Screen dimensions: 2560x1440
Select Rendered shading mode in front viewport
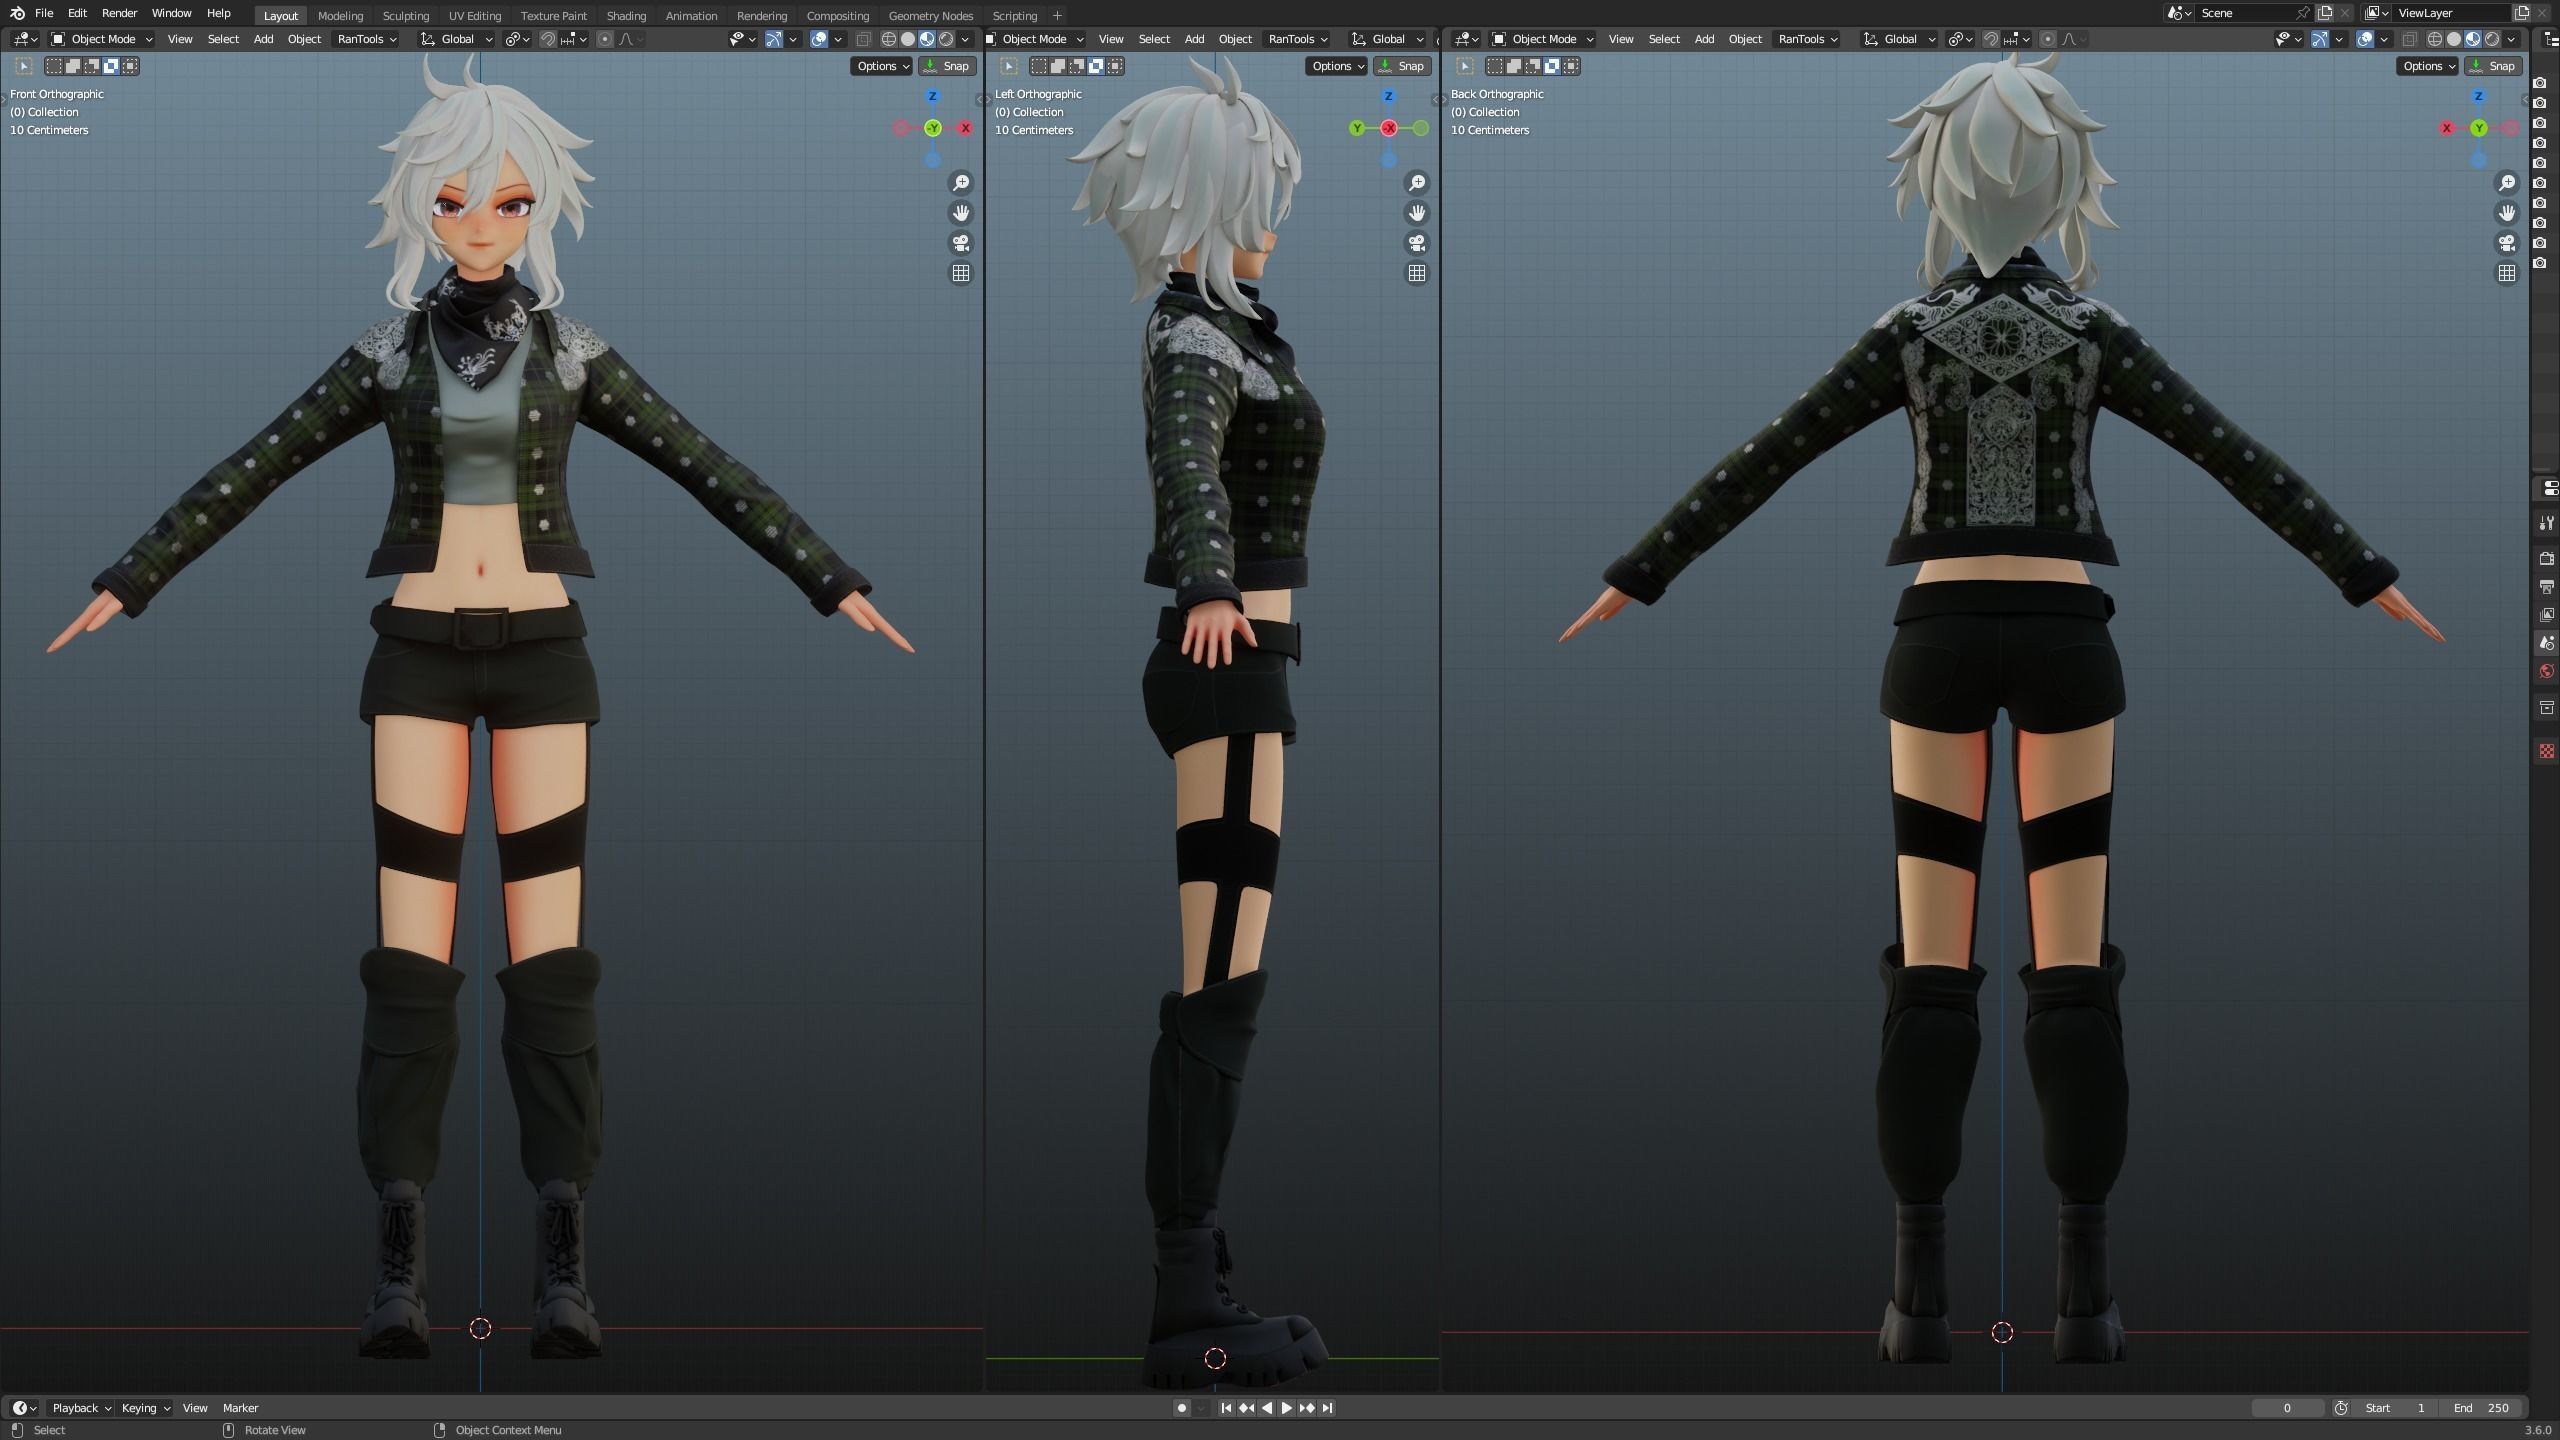[946, 39]
